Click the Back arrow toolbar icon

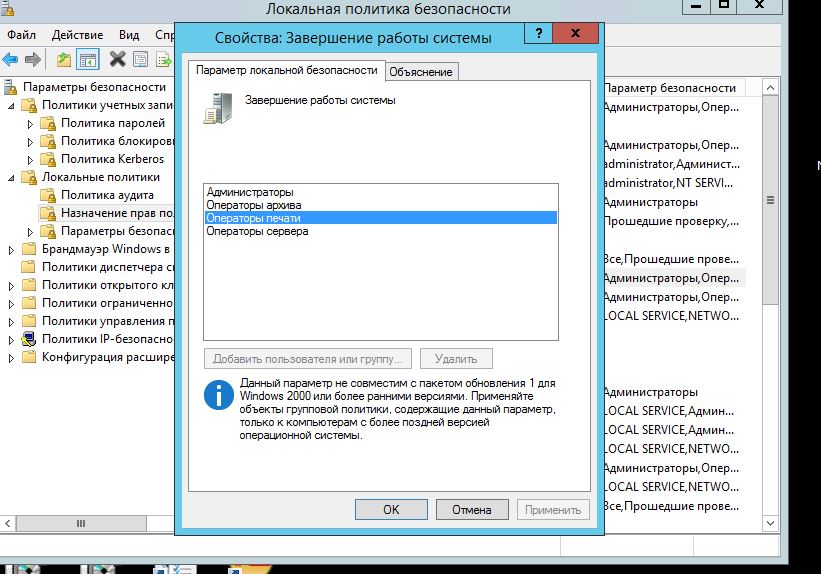[x=10, y=59]
